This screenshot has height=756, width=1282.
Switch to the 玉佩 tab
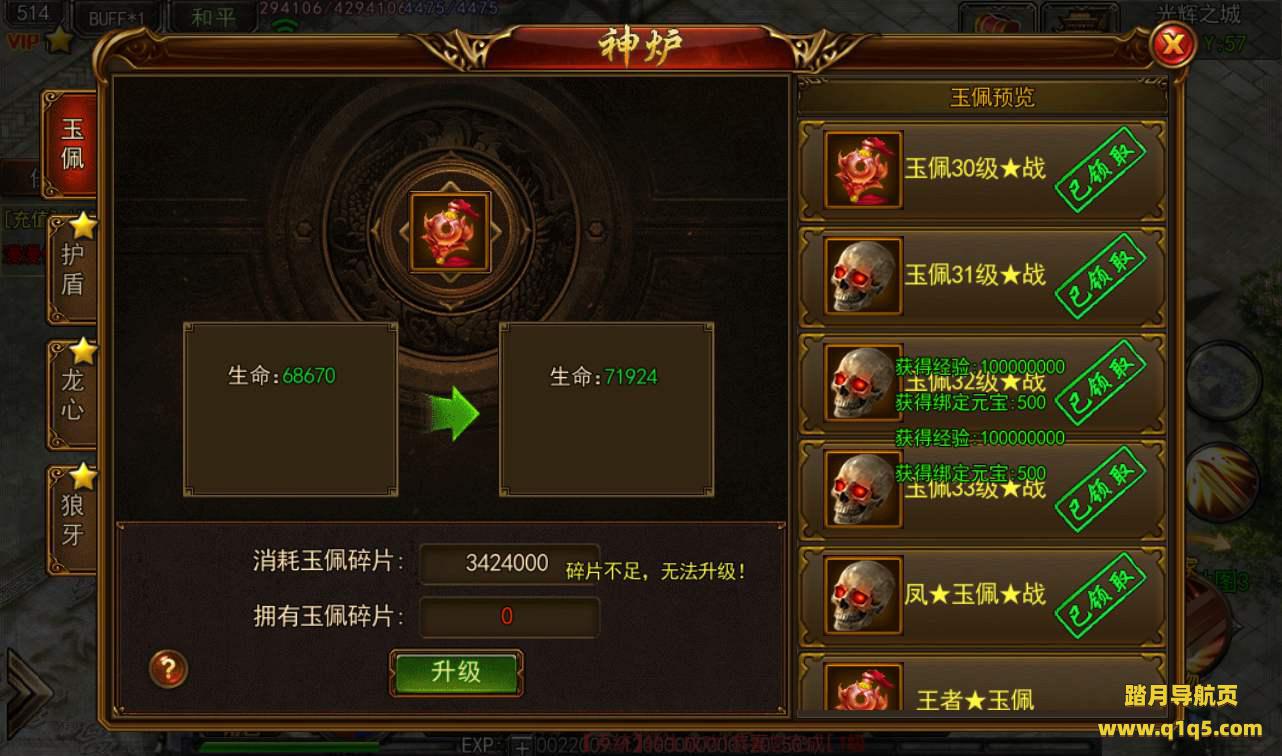[x=72, y=144]
